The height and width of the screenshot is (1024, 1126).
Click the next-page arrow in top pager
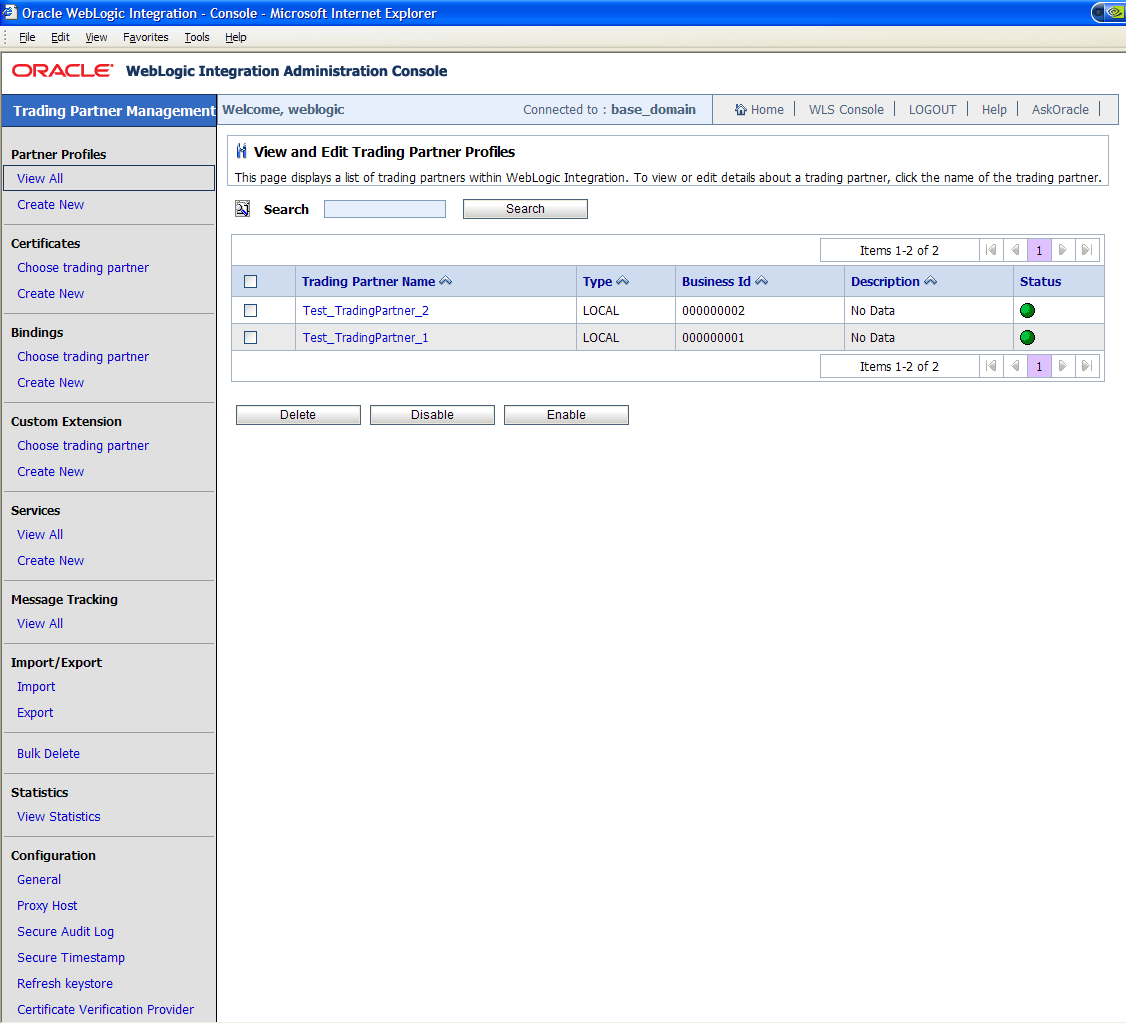pyautogui.click(x=1063, y=249)
